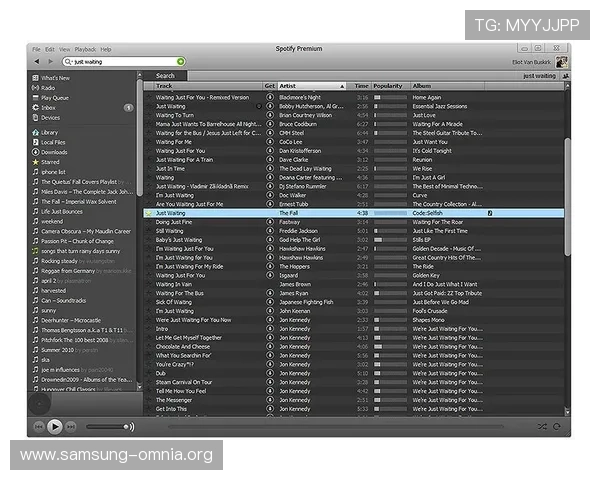Image resolution: width=600 pixels, height=480 pixels.
Task: Open the Radio section in sidebar
Action: [47, 88]
